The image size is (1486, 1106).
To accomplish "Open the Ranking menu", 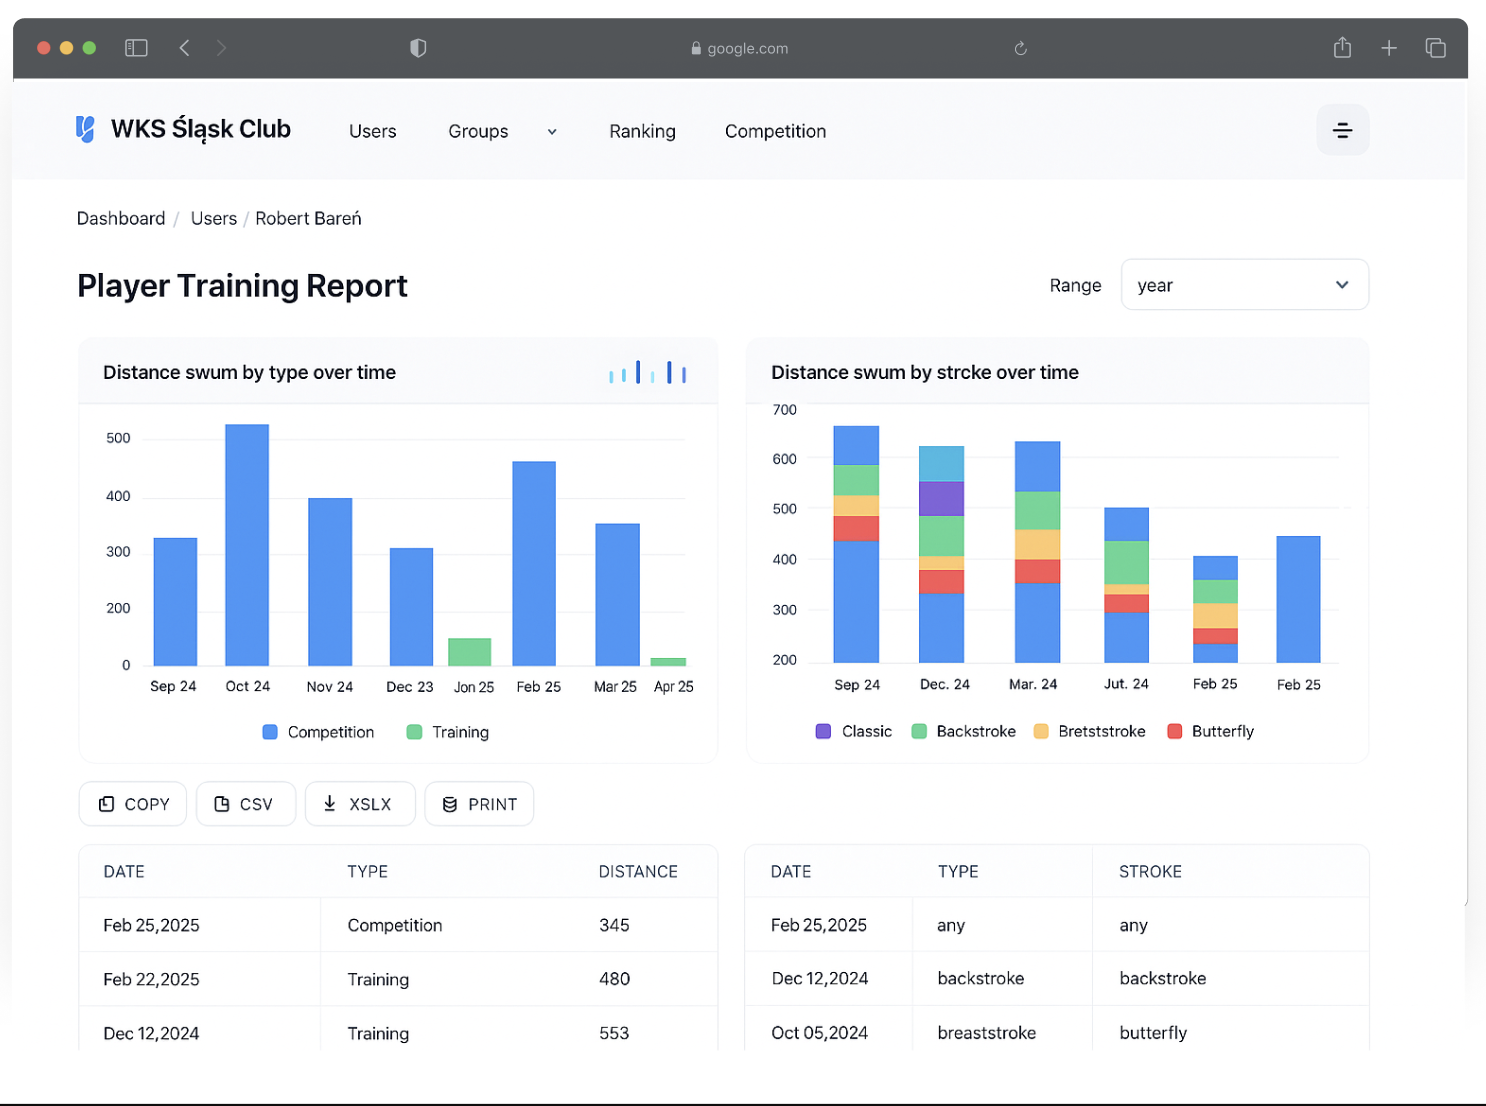I will [642, 131].
